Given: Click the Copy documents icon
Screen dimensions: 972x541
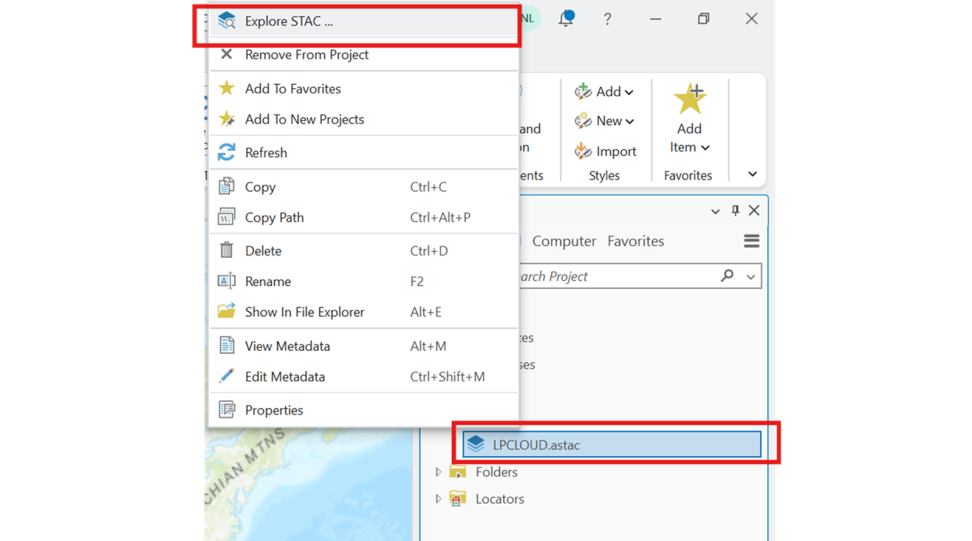Looking at the screenshot, I should click(227, 186).
